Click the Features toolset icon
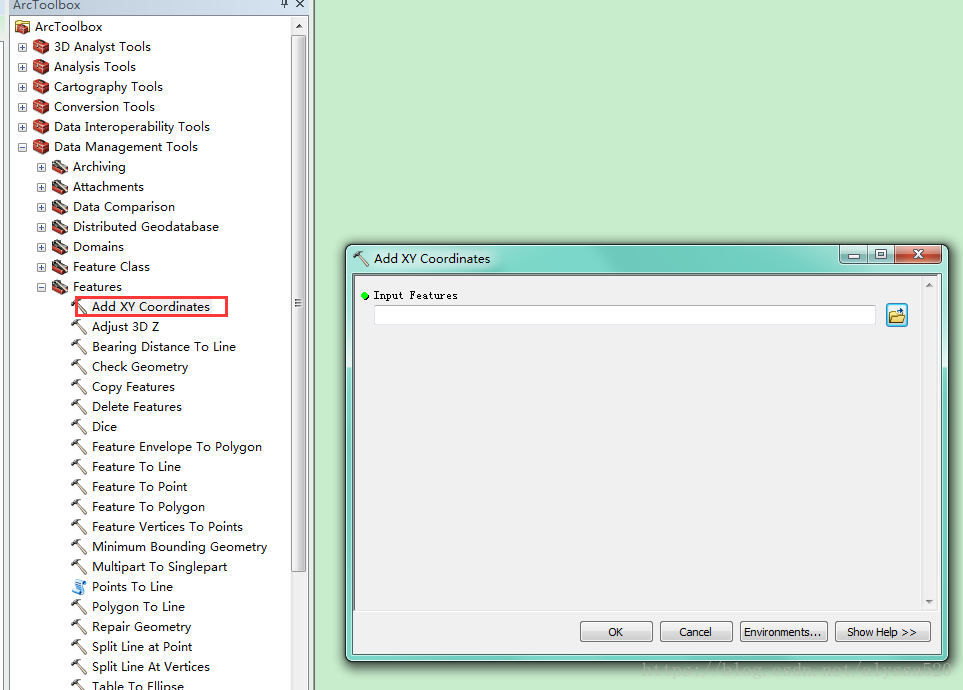 pyautogui.click(x=60, y=287)
